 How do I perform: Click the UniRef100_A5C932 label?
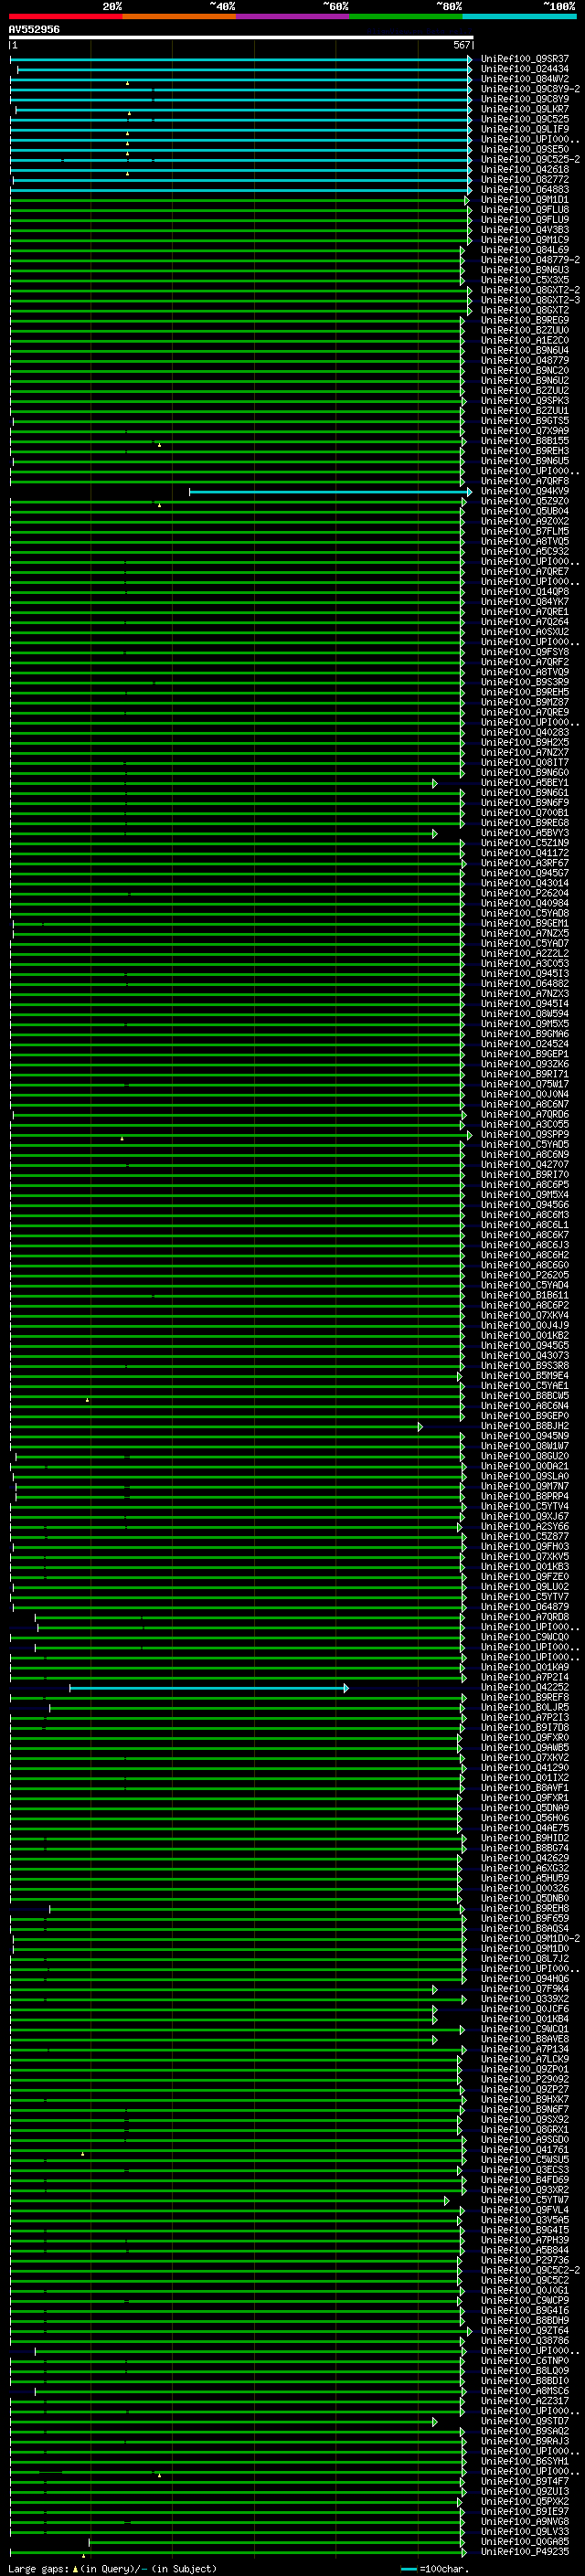click(x=525, y=551)
